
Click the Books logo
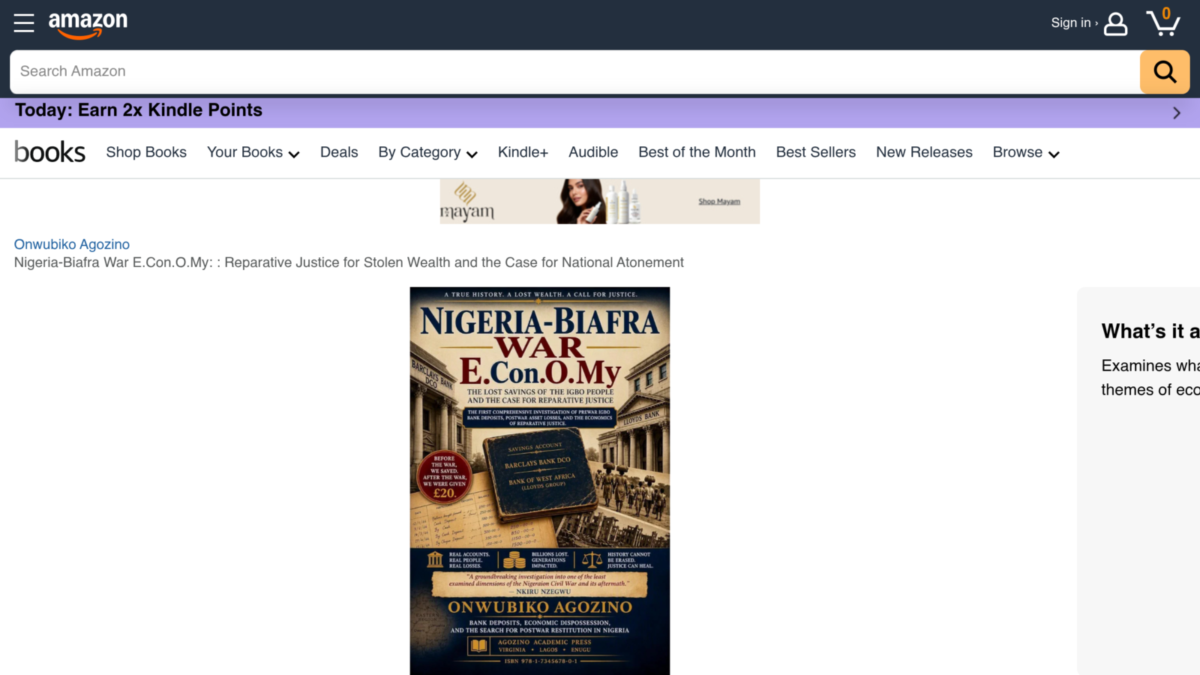click(50, 152)
